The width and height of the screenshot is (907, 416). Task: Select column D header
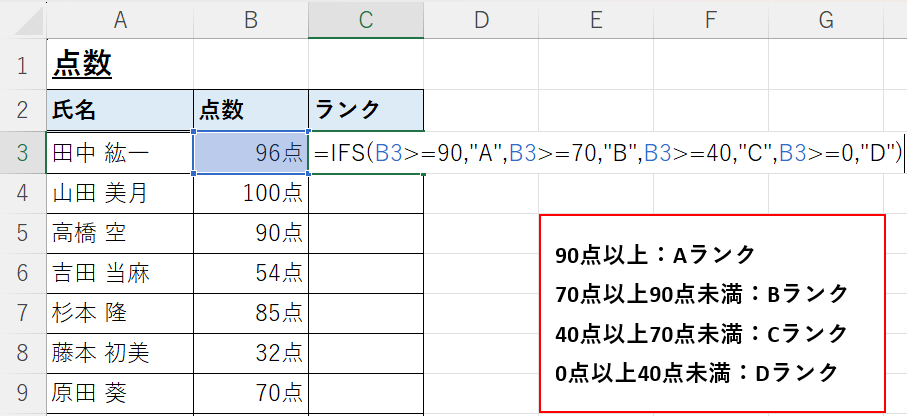pyautogui.click(x=481, y=19)
